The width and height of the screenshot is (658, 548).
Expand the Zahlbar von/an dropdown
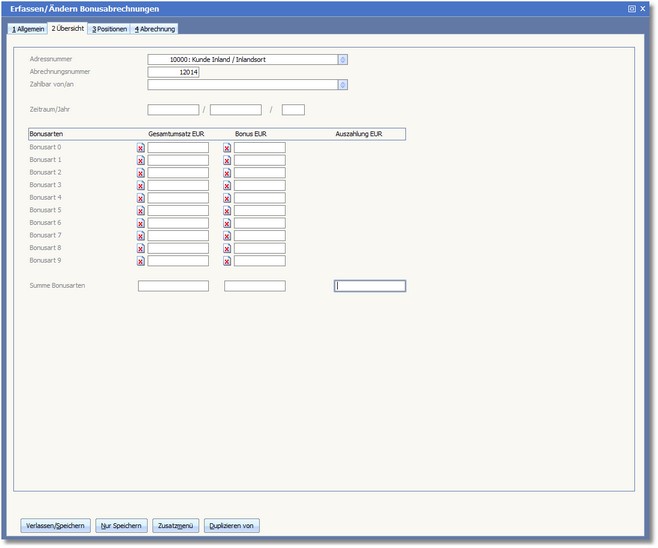click(343, 85)
